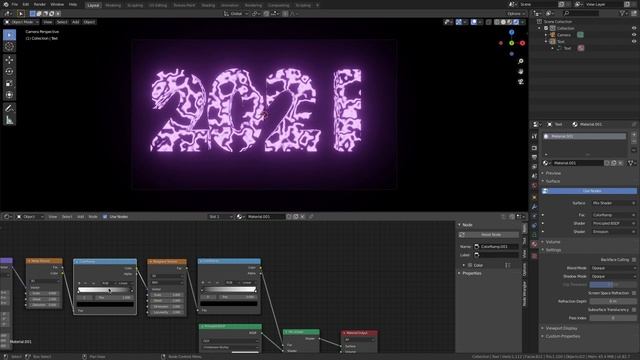Toggle Camera visibility eye in outliner
The height and width of the screenshot is (360, 640).
(x=634, y=35)
